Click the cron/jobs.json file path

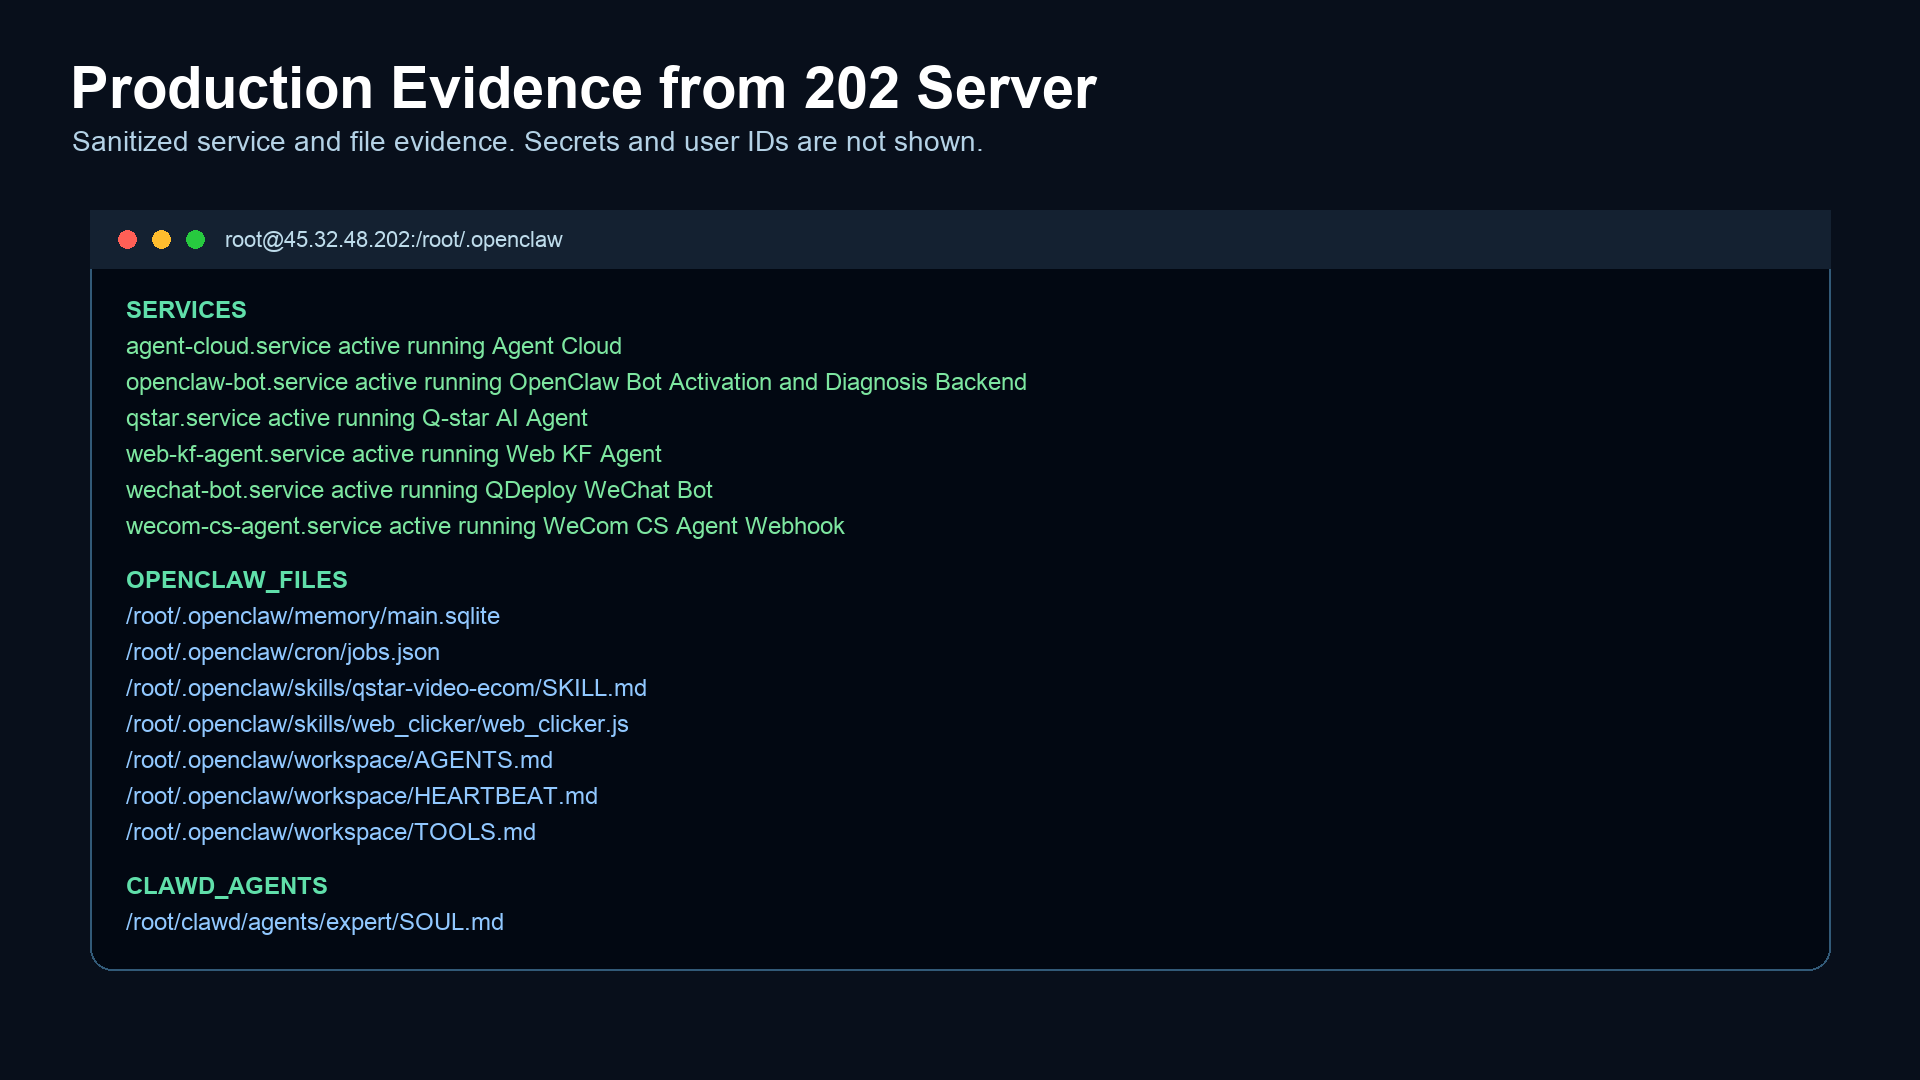click(x=283, y=652)
